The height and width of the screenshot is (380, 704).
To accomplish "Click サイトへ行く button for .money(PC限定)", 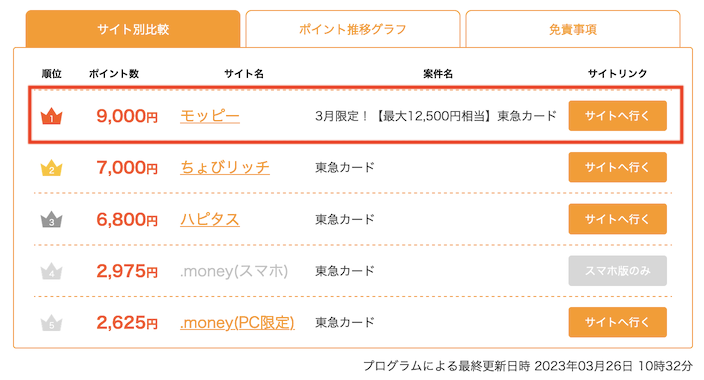I will (617, 322).
